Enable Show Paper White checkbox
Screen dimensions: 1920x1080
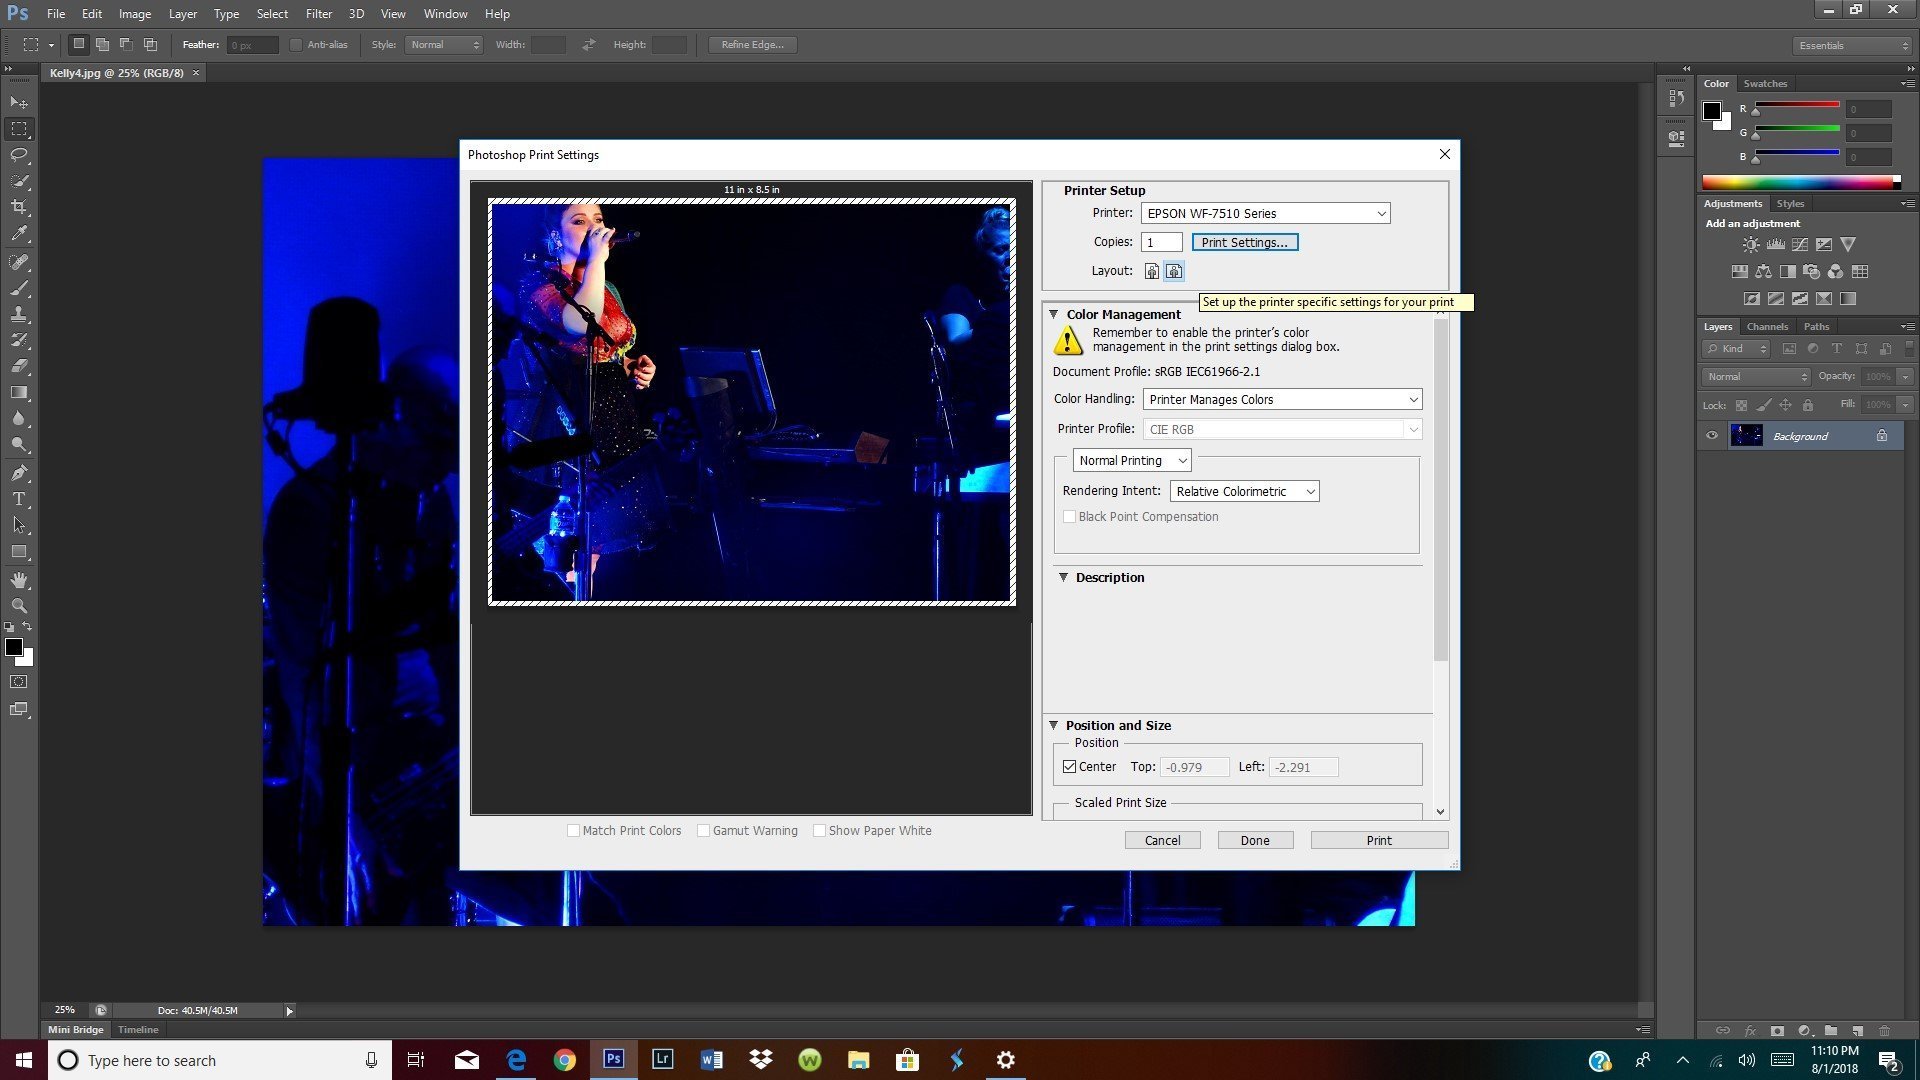(819, 831)
